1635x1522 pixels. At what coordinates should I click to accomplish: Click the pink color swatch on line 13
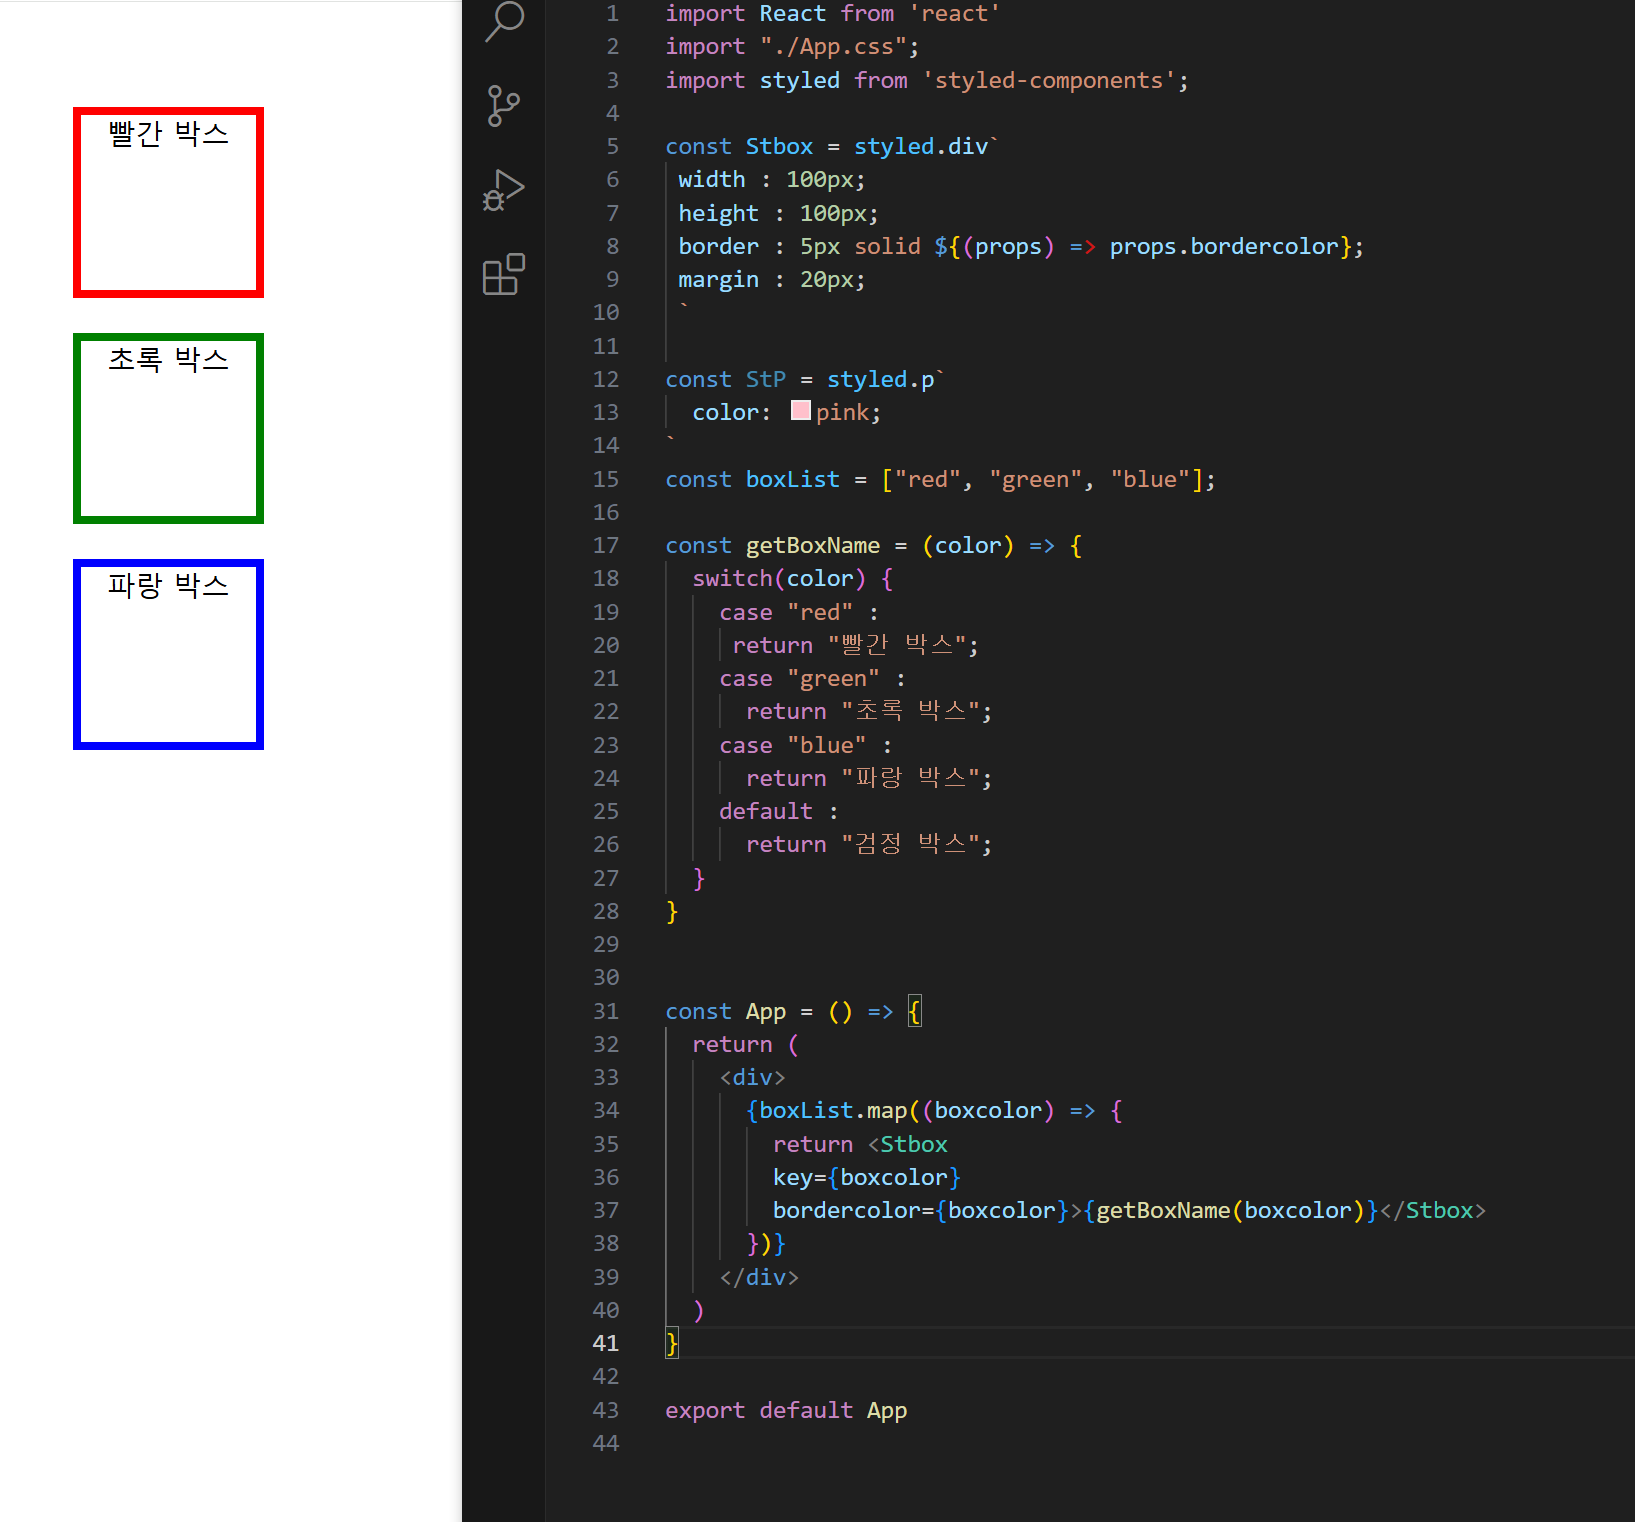(801, 411)
